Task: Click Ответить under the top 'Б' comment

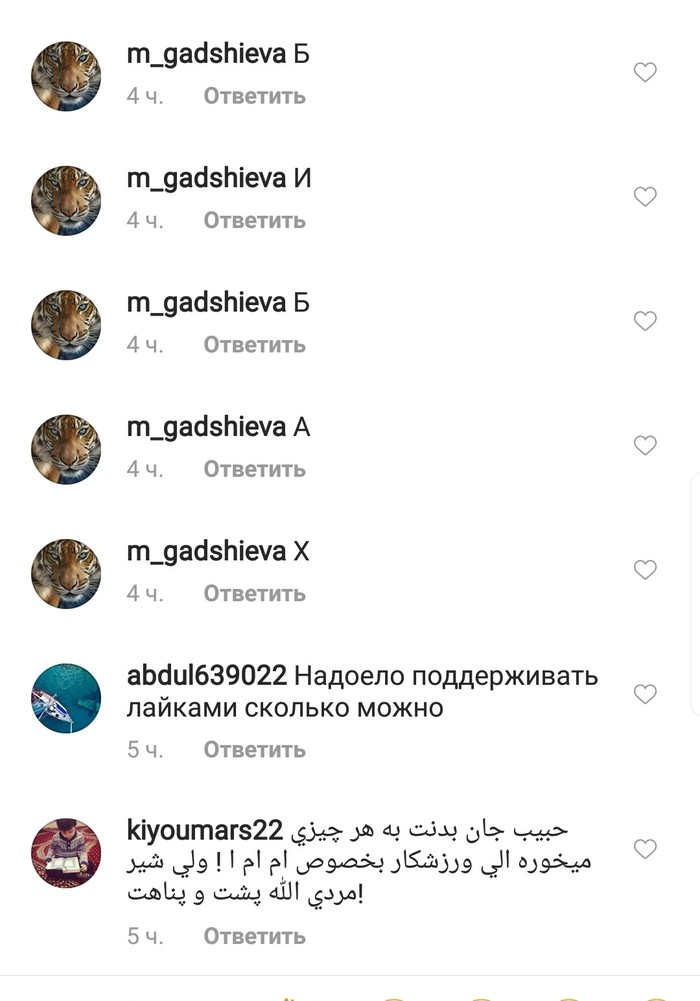Action: (x=255, y=96)
